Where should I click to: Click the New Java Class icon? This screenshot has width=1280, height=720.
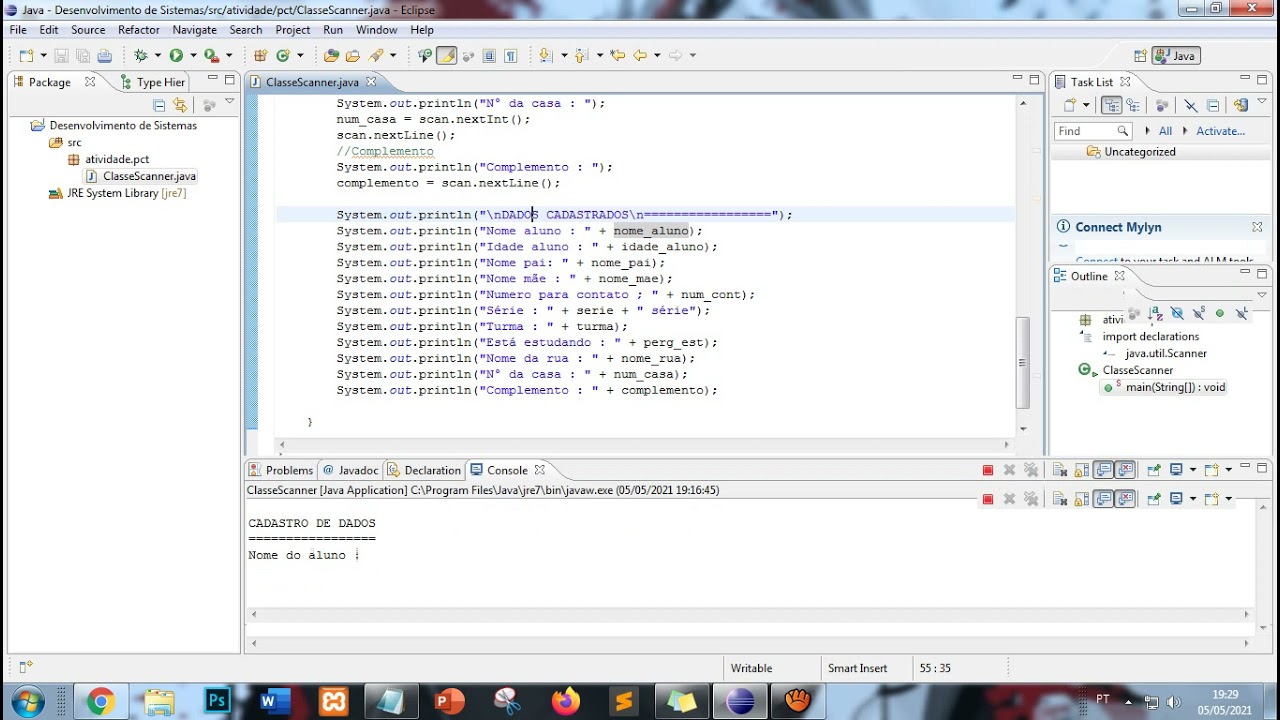click(x=283, y=56)
